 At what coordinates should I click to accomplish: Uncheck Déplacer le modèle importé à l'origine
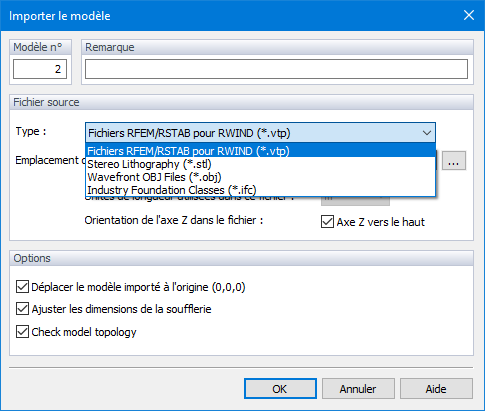(x=22, y=287)
